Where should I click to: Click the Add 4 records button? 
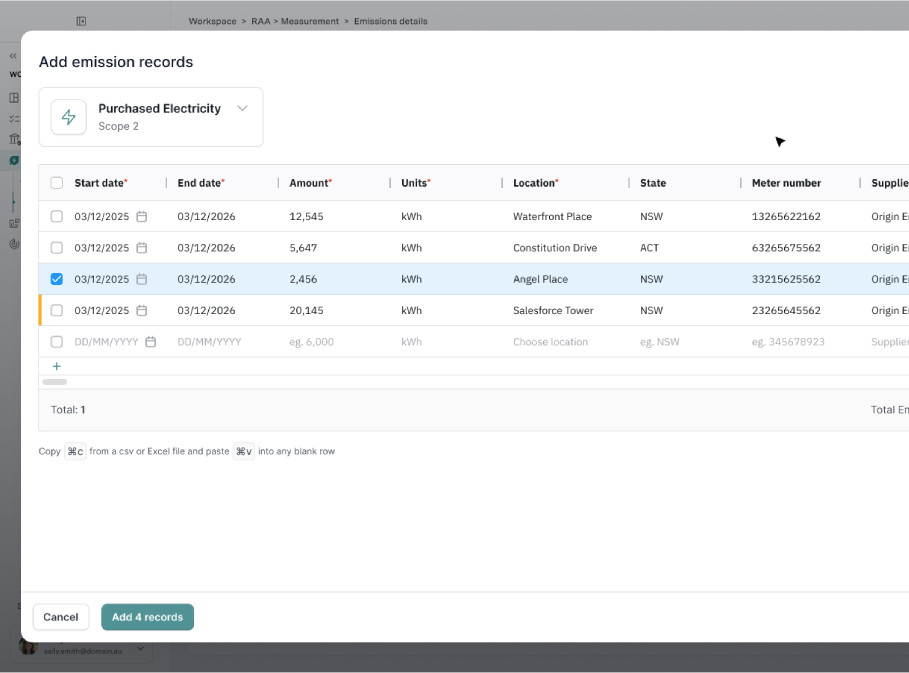coord(147,617)
